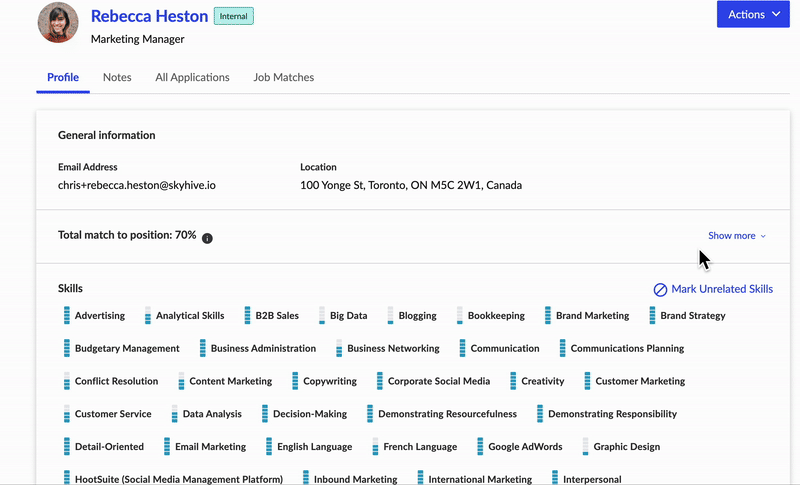Click the Customer Service level icon
The height and width of the screenshot is (485, 800).
[x=67, y=414]
